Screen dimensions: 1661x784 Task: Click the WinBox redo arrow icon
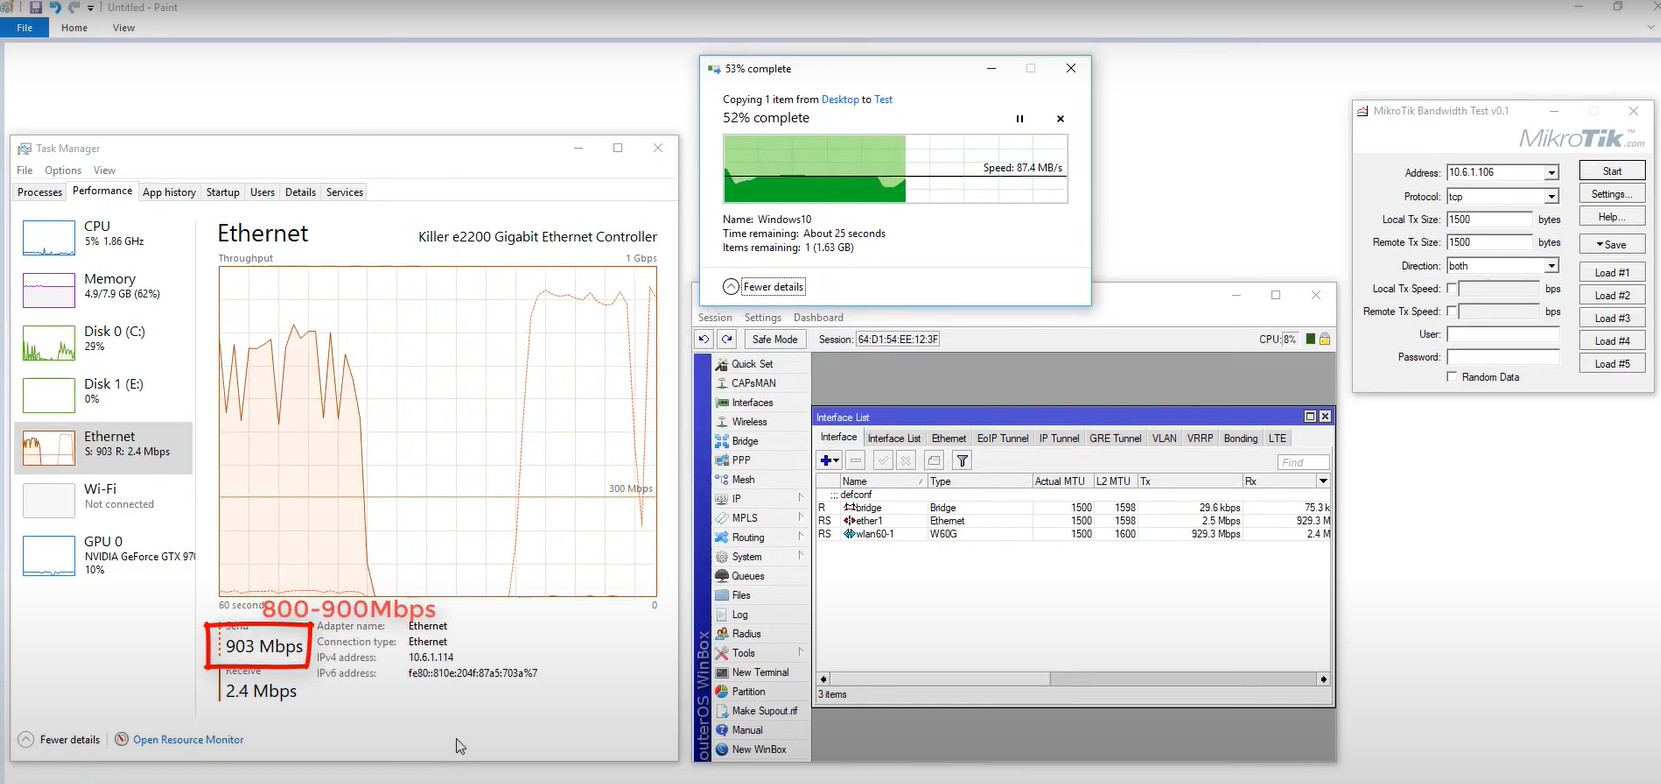click(727, 340)
